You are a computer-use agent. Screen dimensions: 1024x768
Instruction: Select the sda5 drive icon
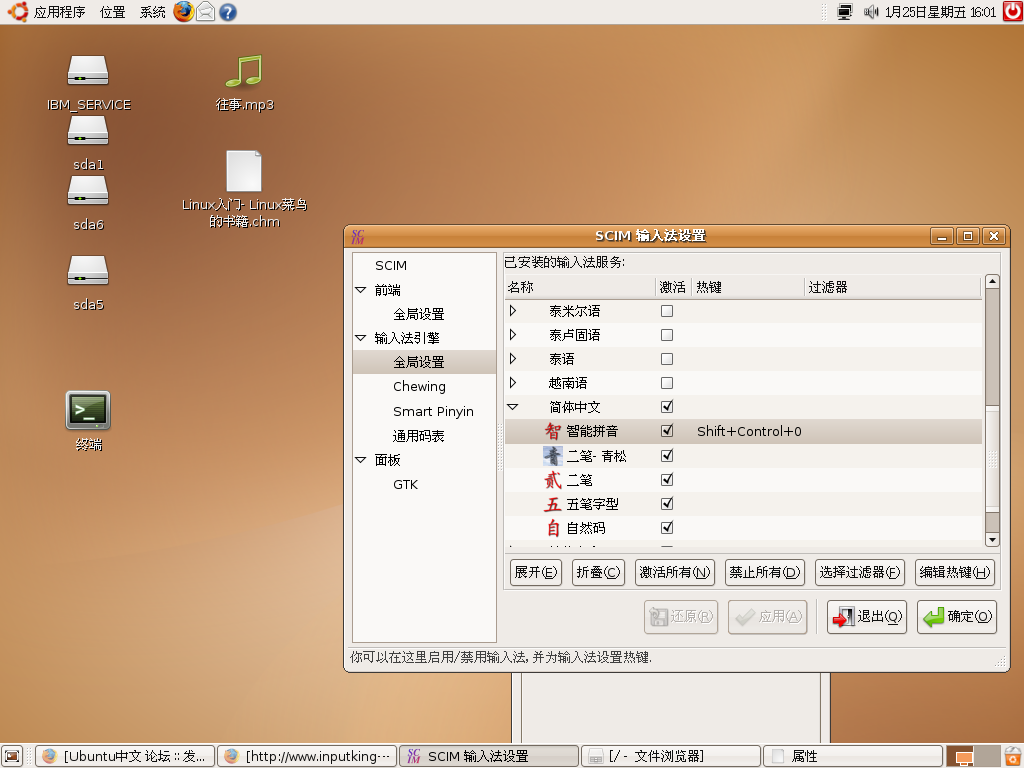tap(88, 270)
